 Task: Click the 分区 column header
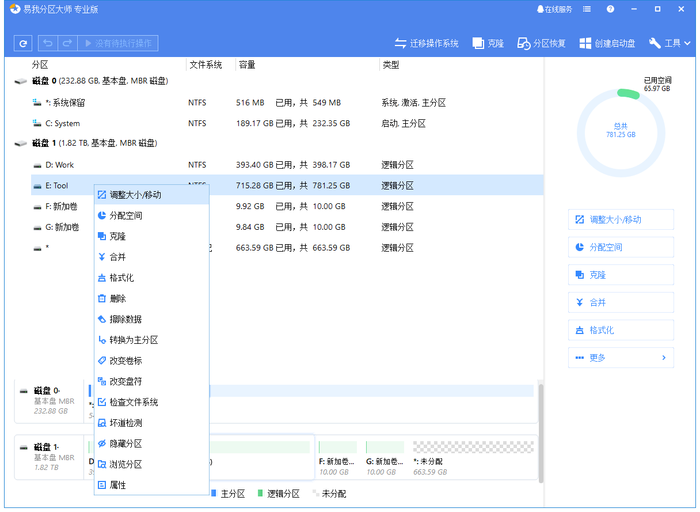40,65
